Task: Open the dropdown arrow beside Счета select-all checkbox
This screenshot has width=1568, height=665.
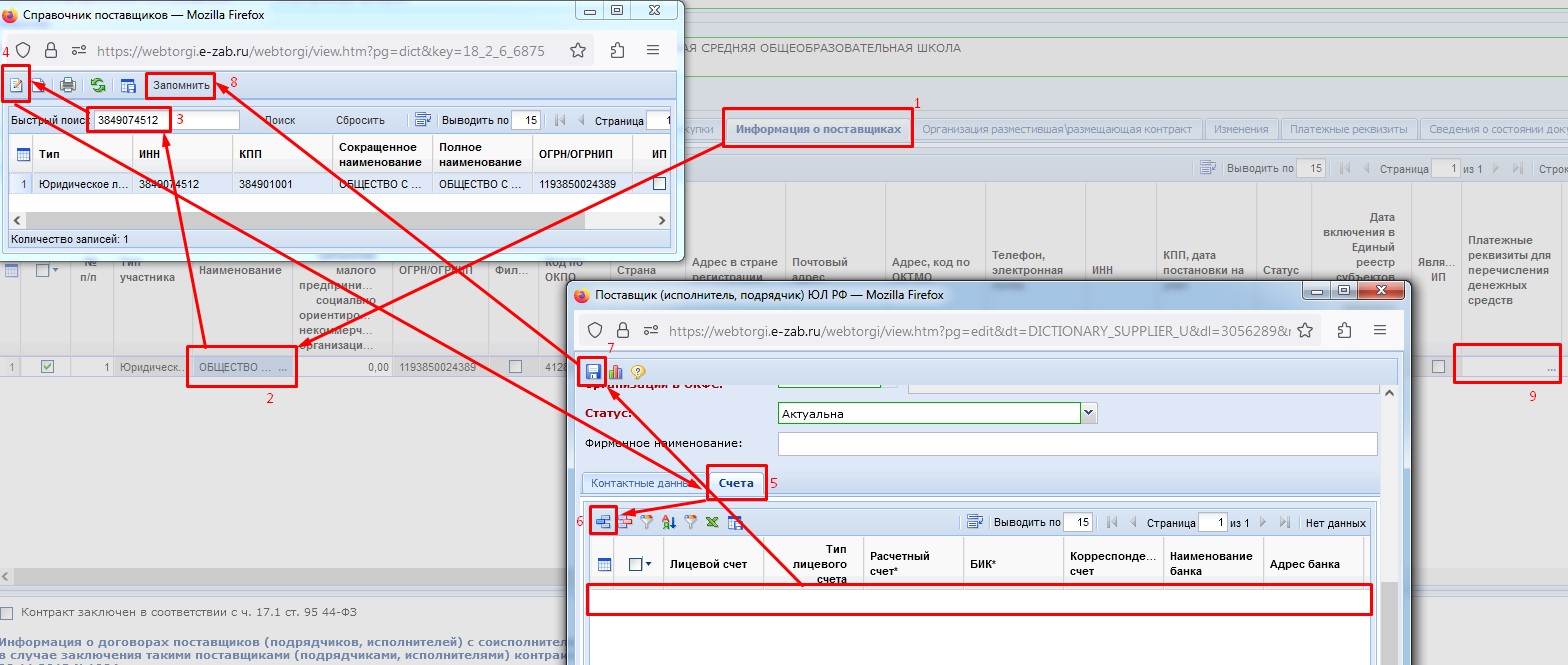Action: 649,564
